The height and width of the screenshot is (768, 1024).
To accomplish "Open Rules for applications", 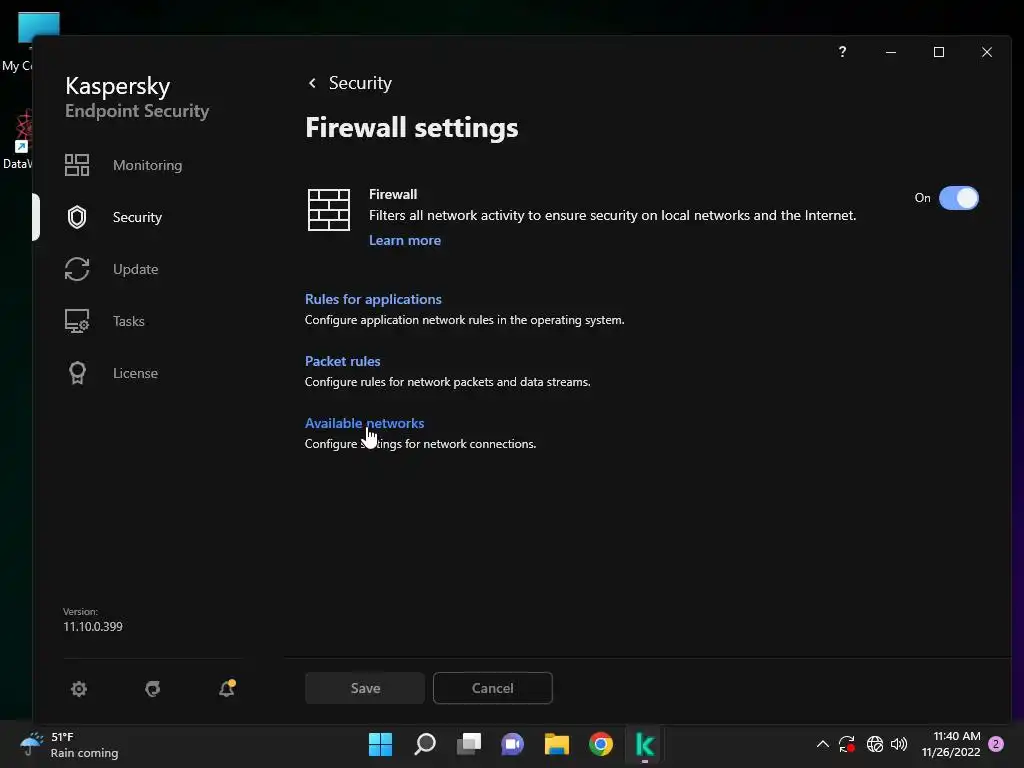I will click(x=374, y=299).
